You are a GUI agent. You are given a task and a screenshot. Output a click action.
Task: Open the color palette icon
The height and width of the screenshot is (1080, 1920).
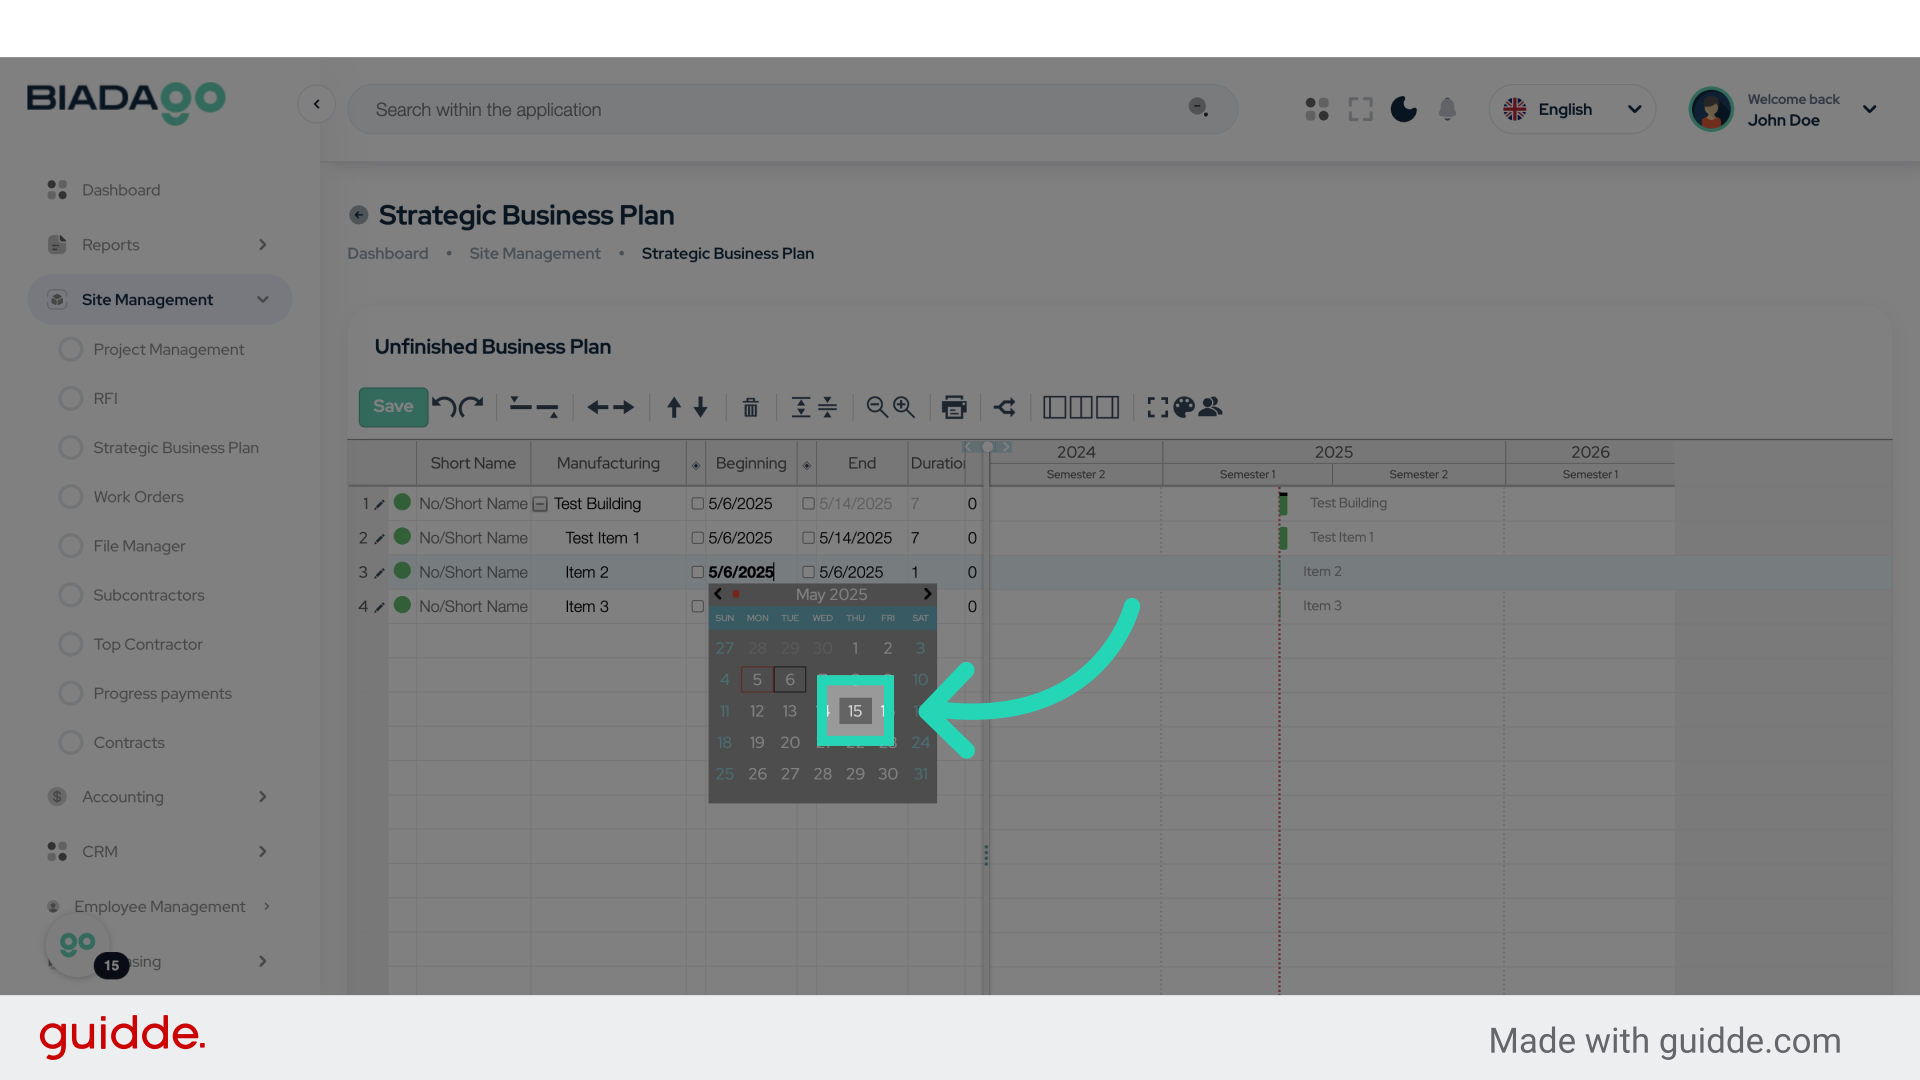1184,407
